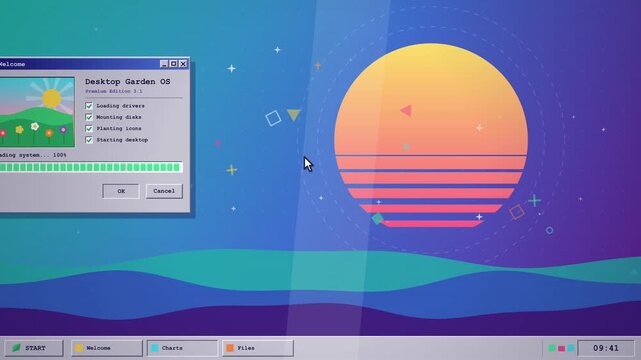Click the orange Files taskbar icon
This screenshot has width=641, height=360.
[230, 348]
